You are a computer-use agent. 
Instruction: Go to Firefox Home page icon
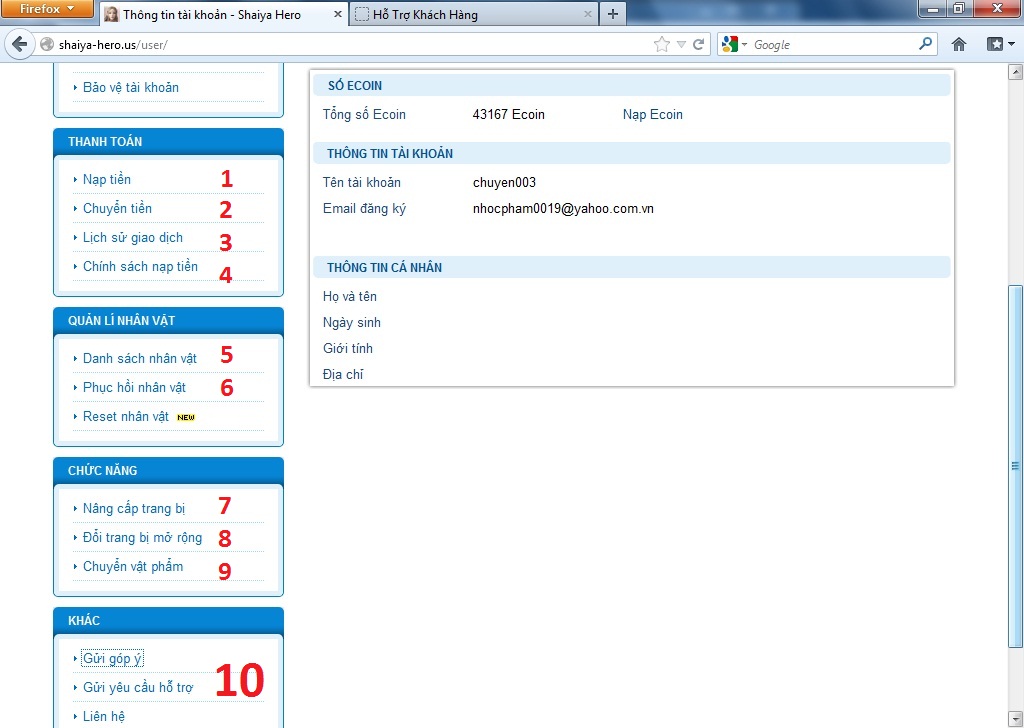coord(959,44)
